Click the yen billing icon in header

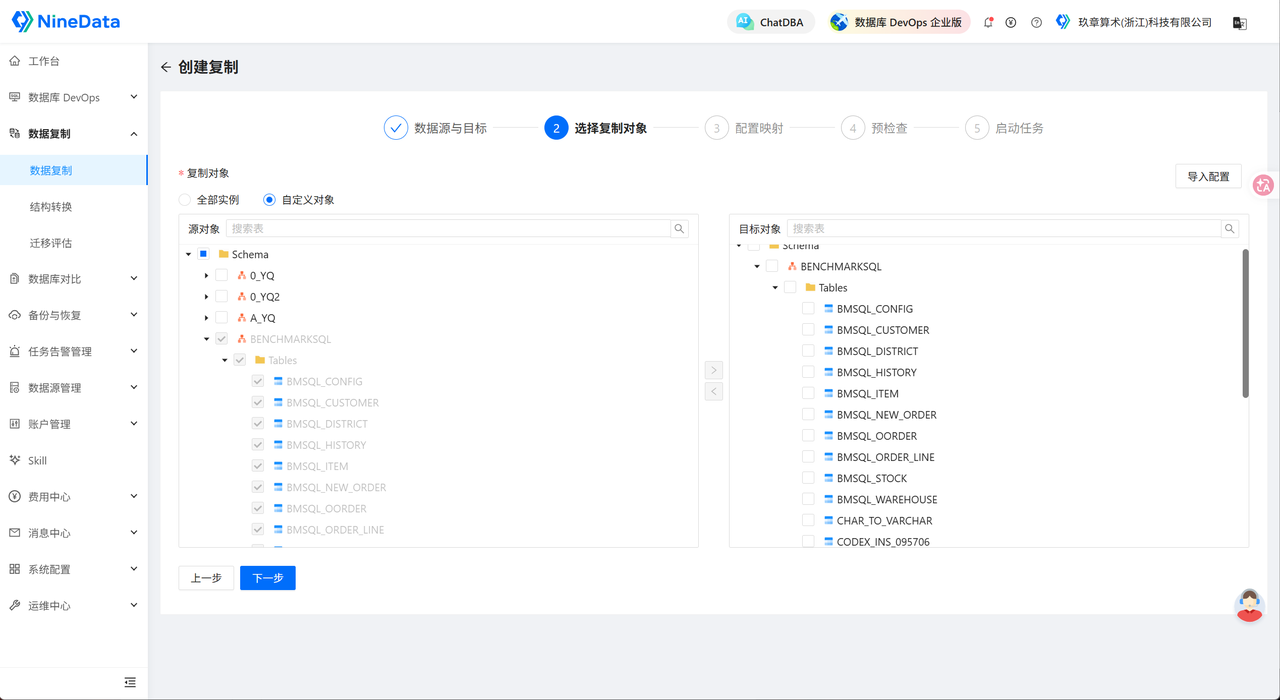tap(1011, 22)
